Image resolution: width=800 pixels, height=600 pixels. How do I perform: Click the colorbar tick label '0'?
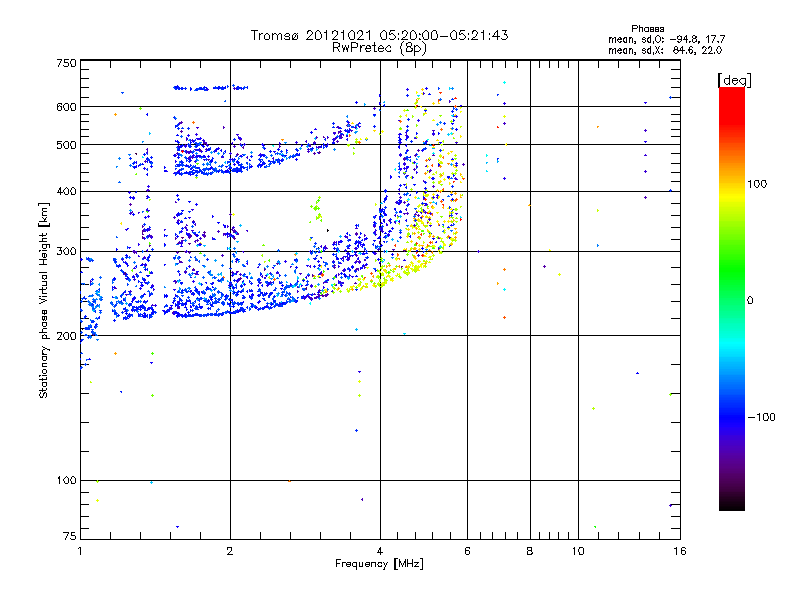click(x=750, y=301)
